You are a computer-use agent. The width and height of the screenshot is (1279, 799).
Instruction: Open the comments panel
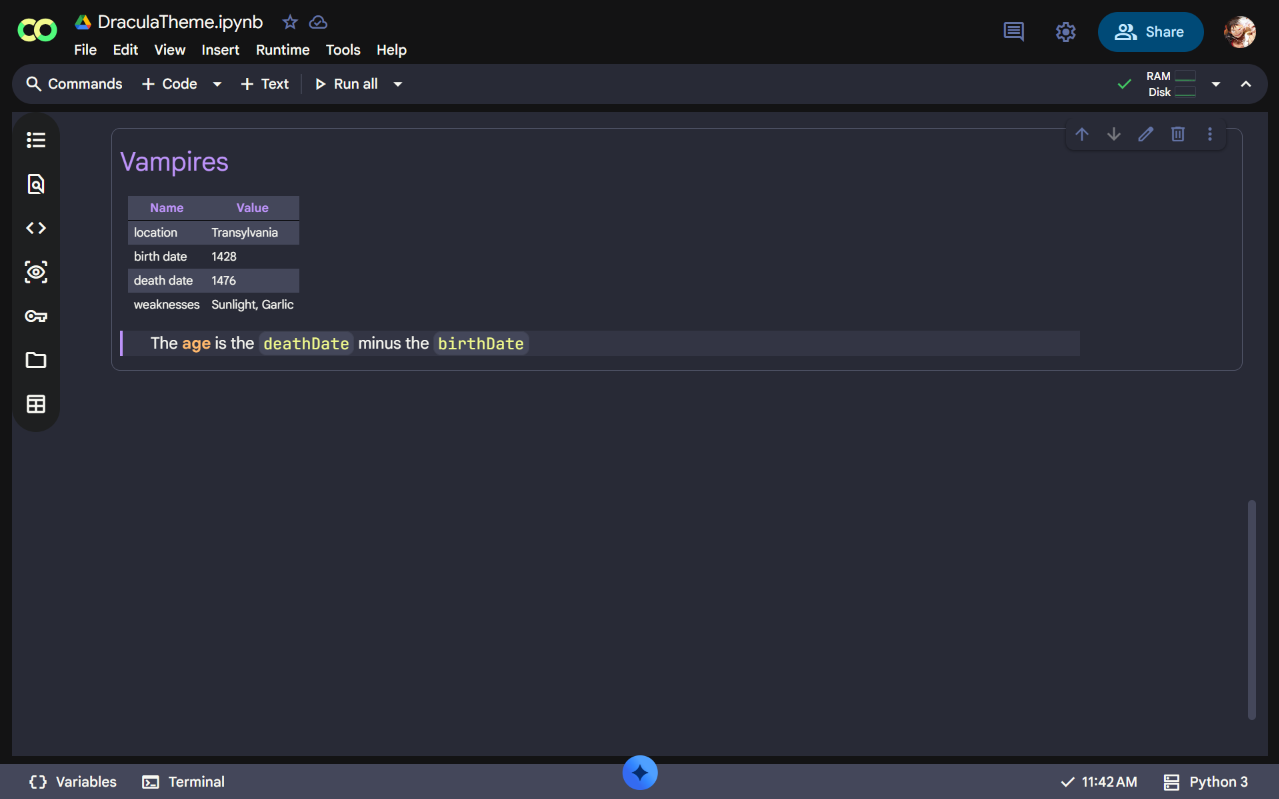(1014, 32)
